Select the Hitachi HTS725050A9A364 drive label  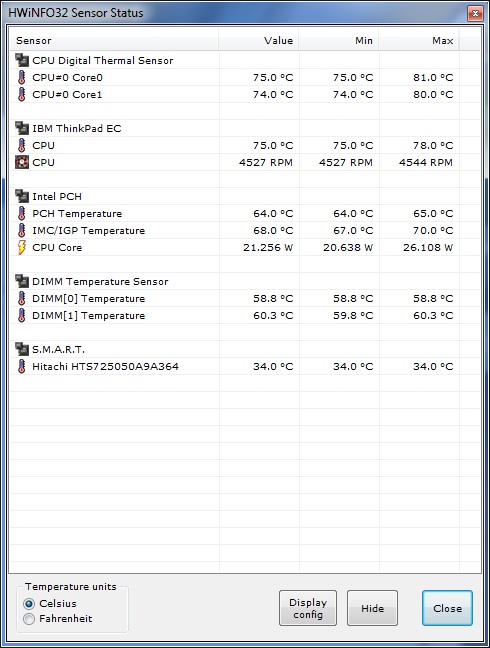click(105, 367)
